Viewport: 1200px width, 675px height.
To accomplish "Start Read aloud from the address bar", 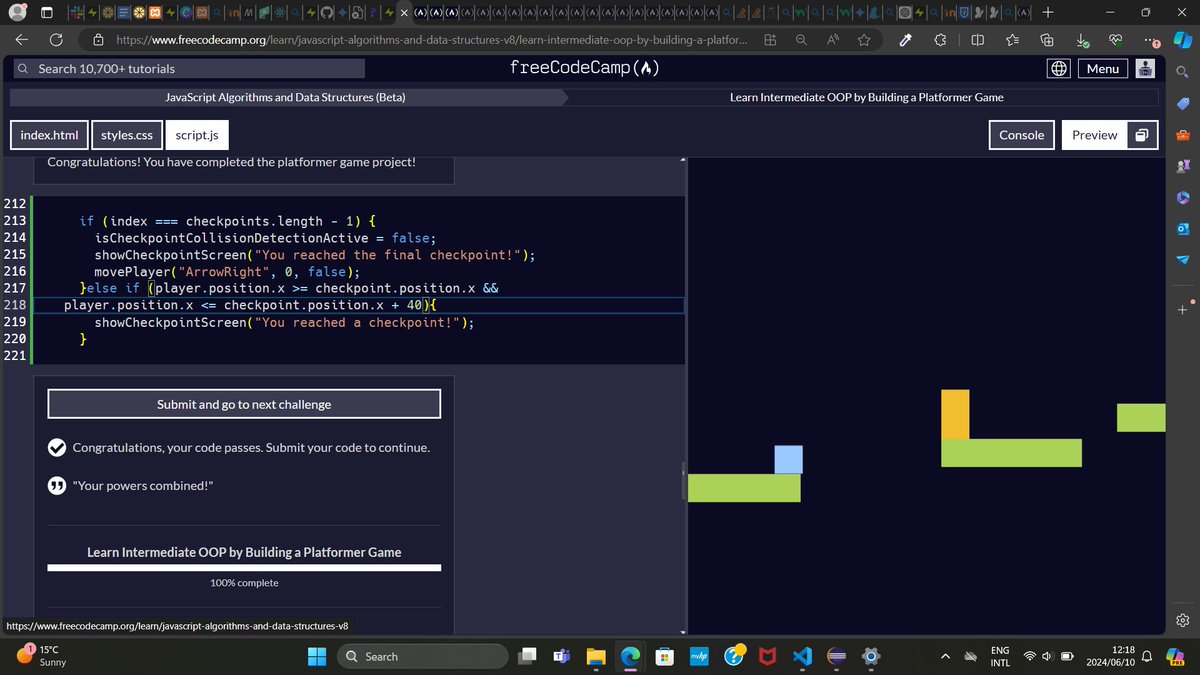I will (833, 40).
